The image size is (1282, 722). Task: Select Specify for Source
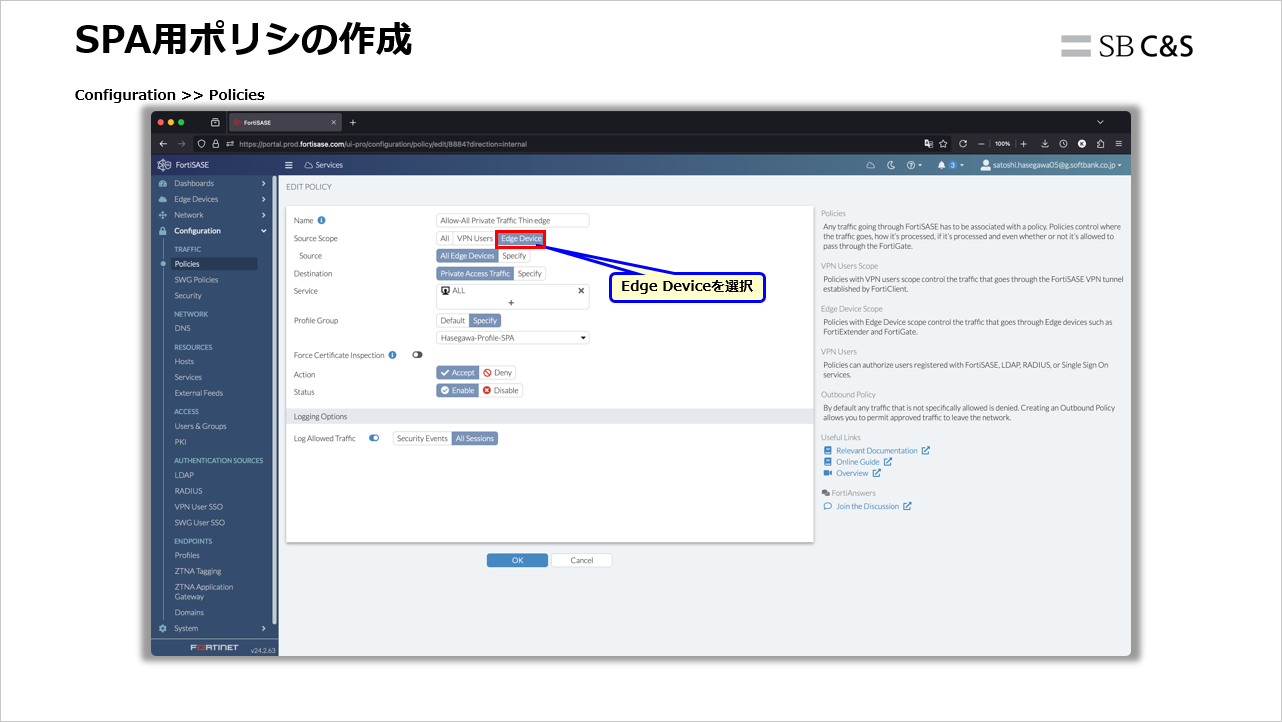(514, 256)
